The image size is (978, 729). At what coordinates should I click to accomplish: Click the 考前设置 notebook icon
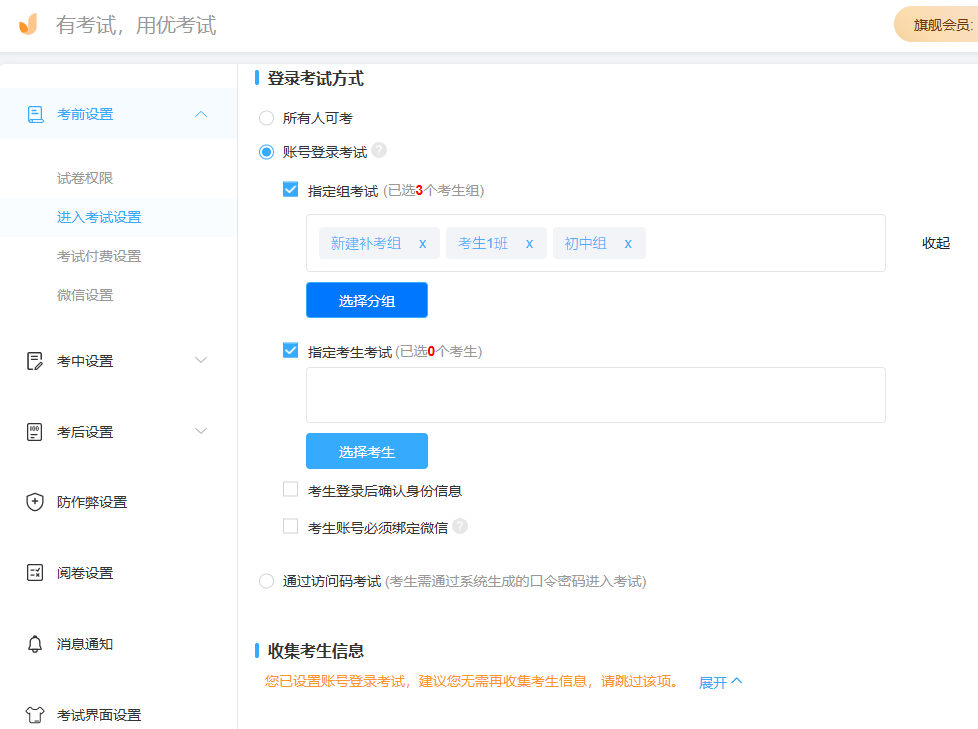coord(36,115)
